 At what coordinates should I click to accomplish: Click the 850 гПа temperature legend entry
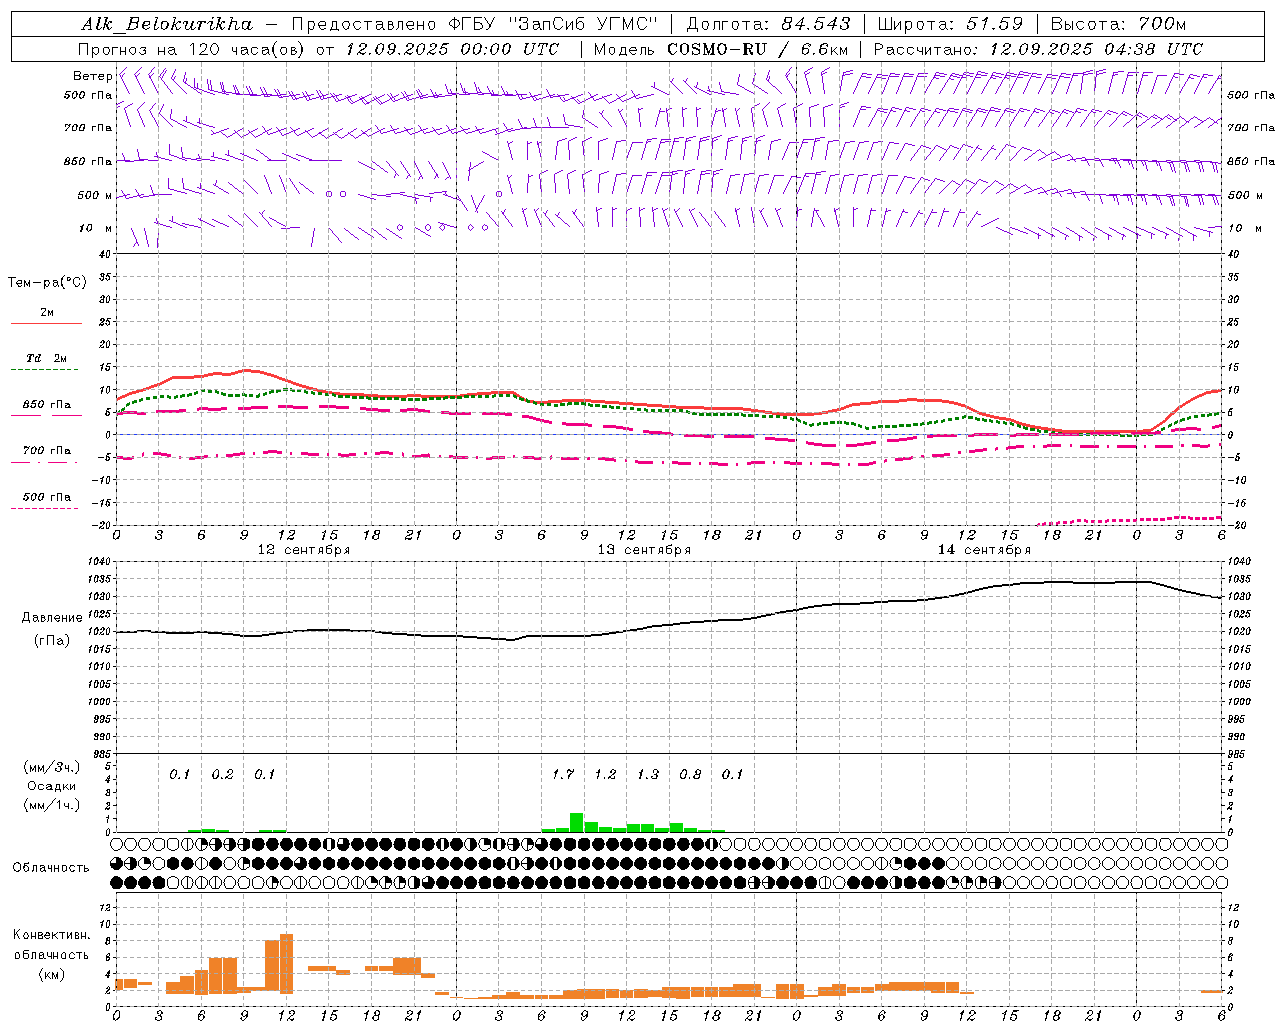pos(47,405)
